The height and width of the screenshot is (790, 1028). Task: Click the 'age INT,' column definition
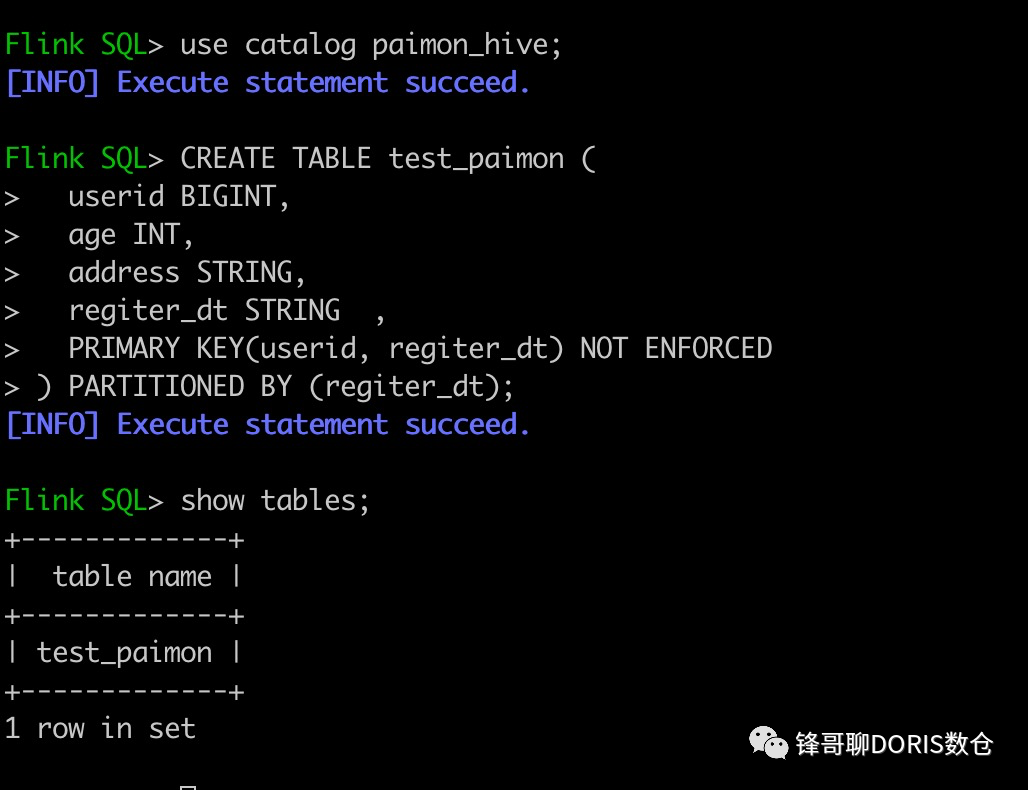click(131, 235)
